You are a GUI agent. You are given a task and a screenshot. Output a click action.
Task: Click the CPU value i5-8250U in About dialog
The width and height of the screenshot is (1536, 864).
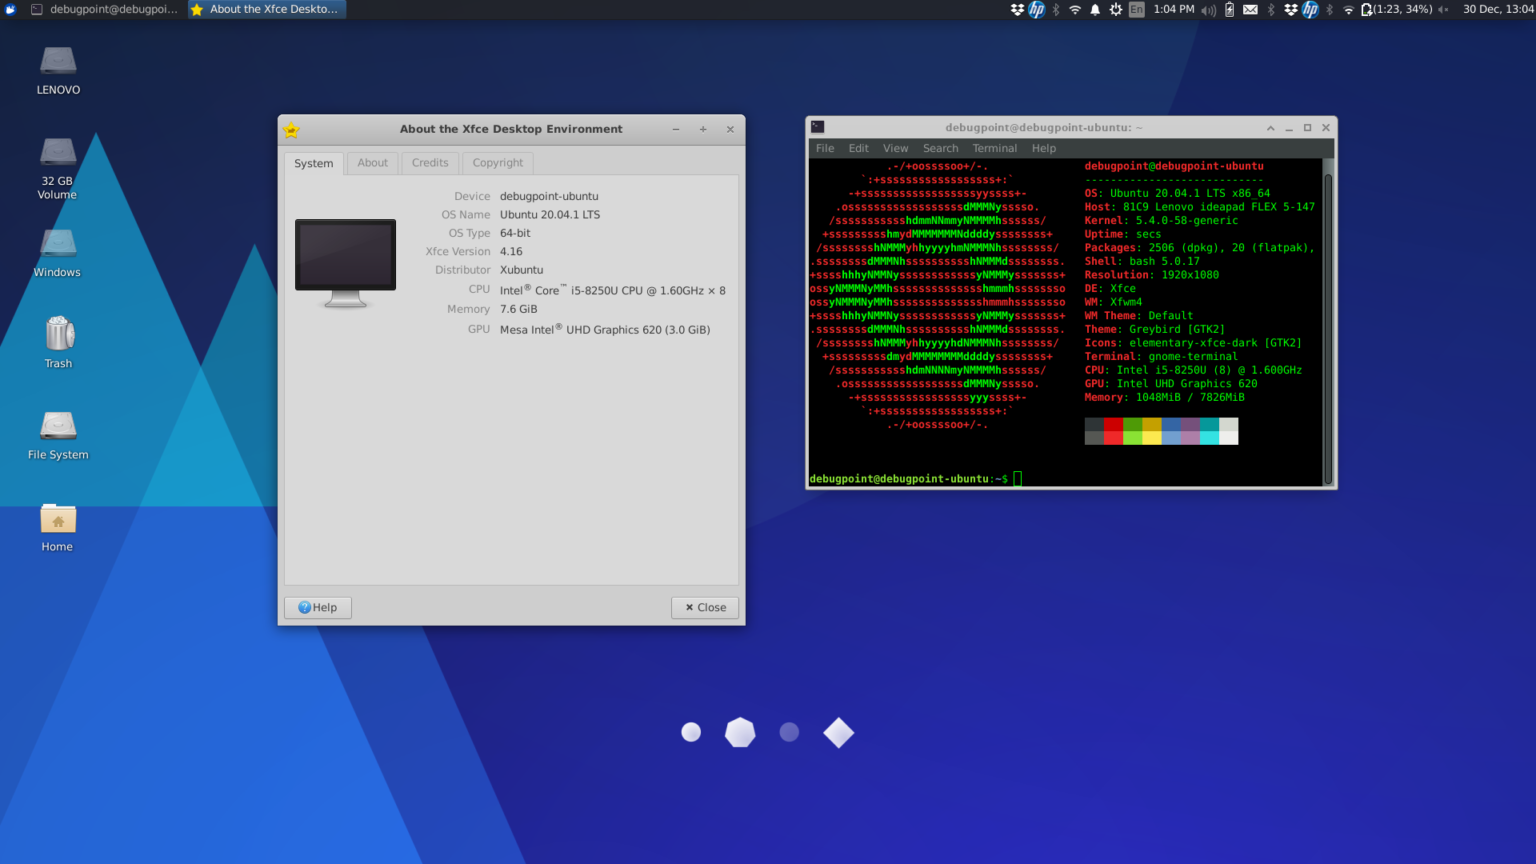click(613, 290)
